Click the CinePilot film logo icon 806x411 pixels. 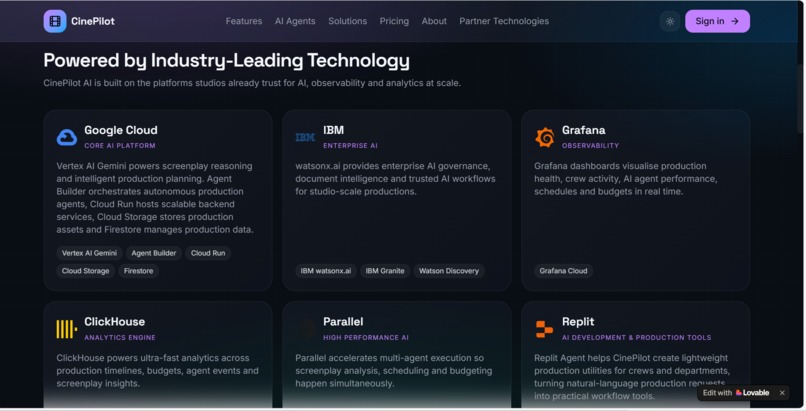point(55,21)
